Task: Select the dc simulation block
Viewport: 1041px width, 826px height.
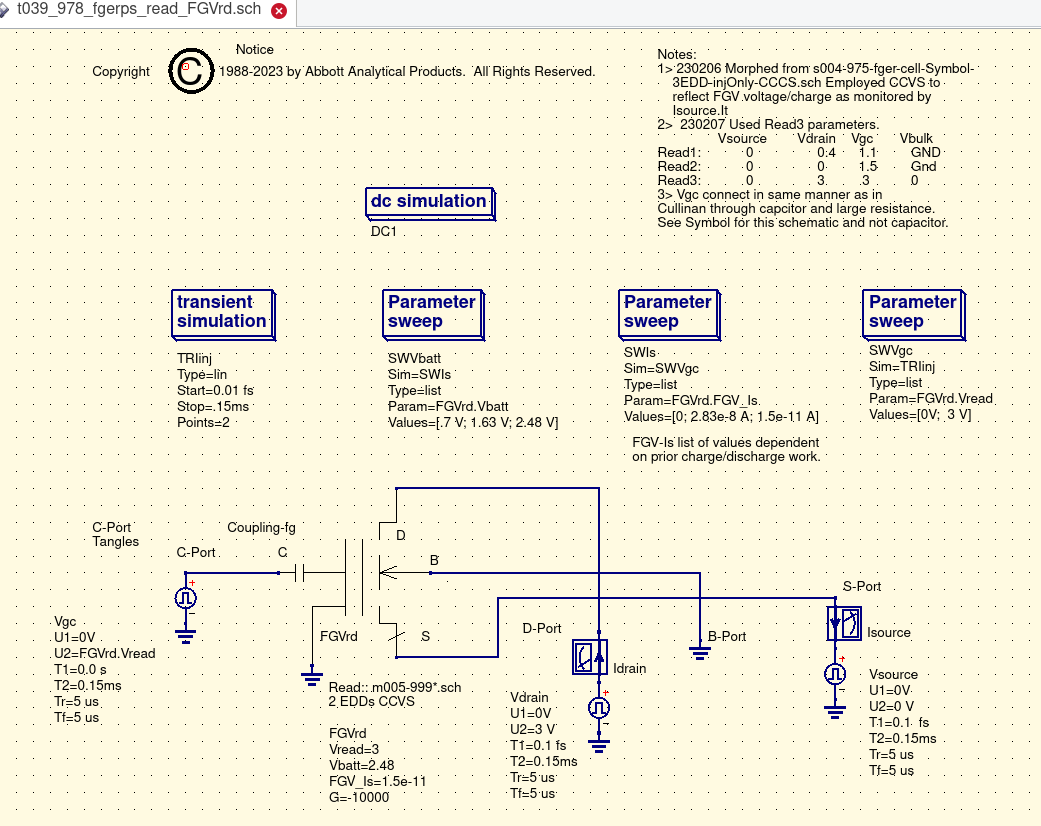Action: tap(428, 202)
